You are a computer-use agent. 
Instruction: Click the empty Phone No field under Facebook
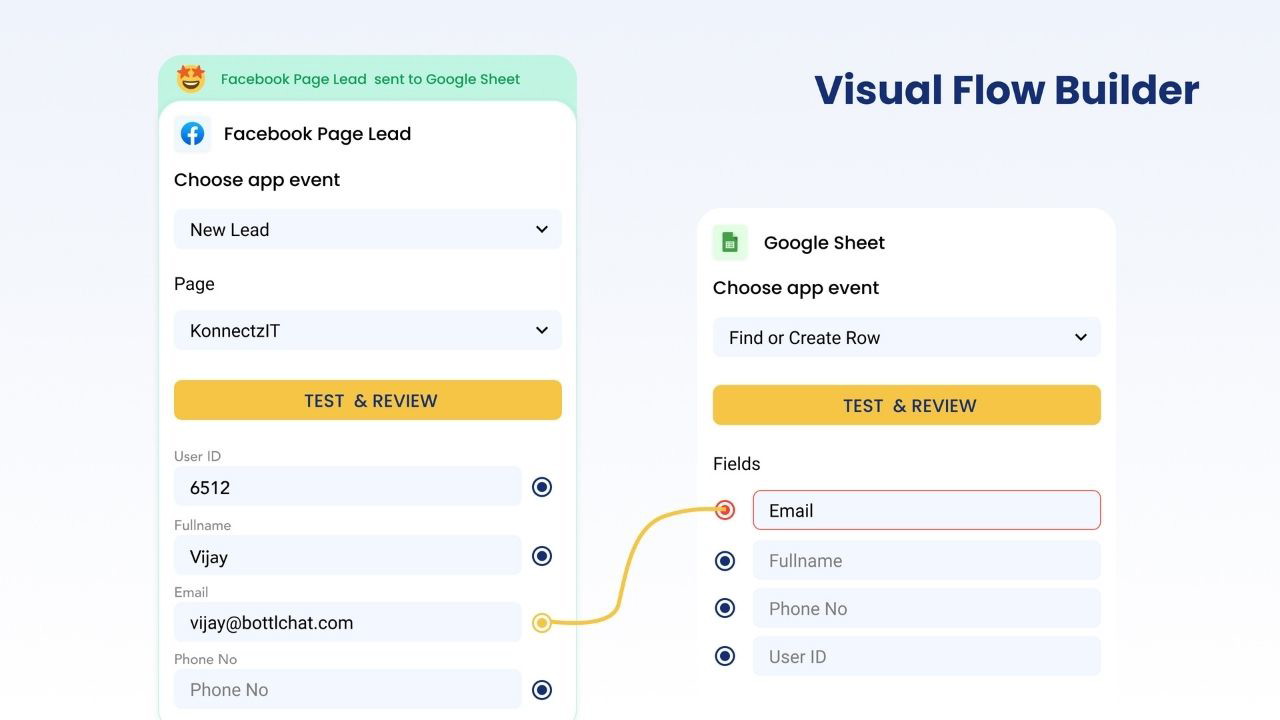click(348, 689)
